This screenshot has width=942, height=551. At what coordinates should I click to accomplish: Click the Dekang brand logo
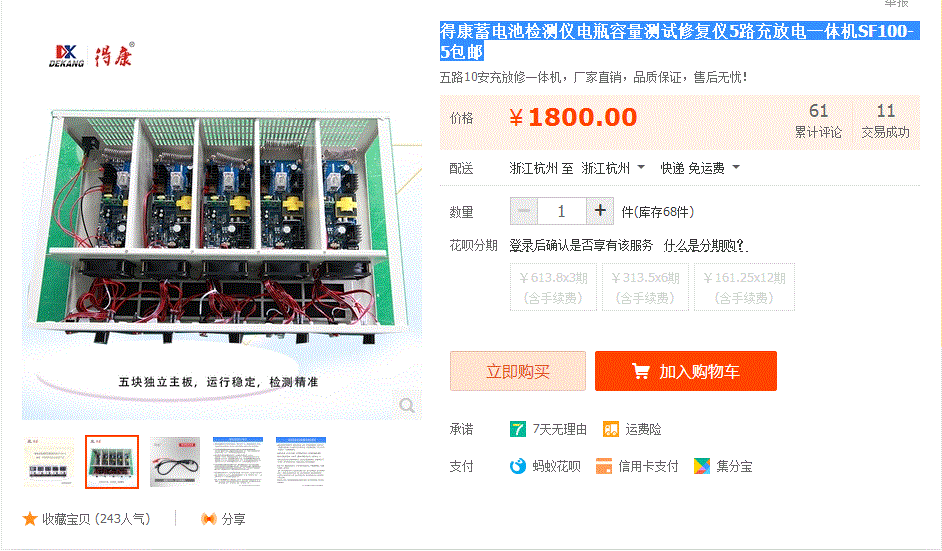coord(91,55)
